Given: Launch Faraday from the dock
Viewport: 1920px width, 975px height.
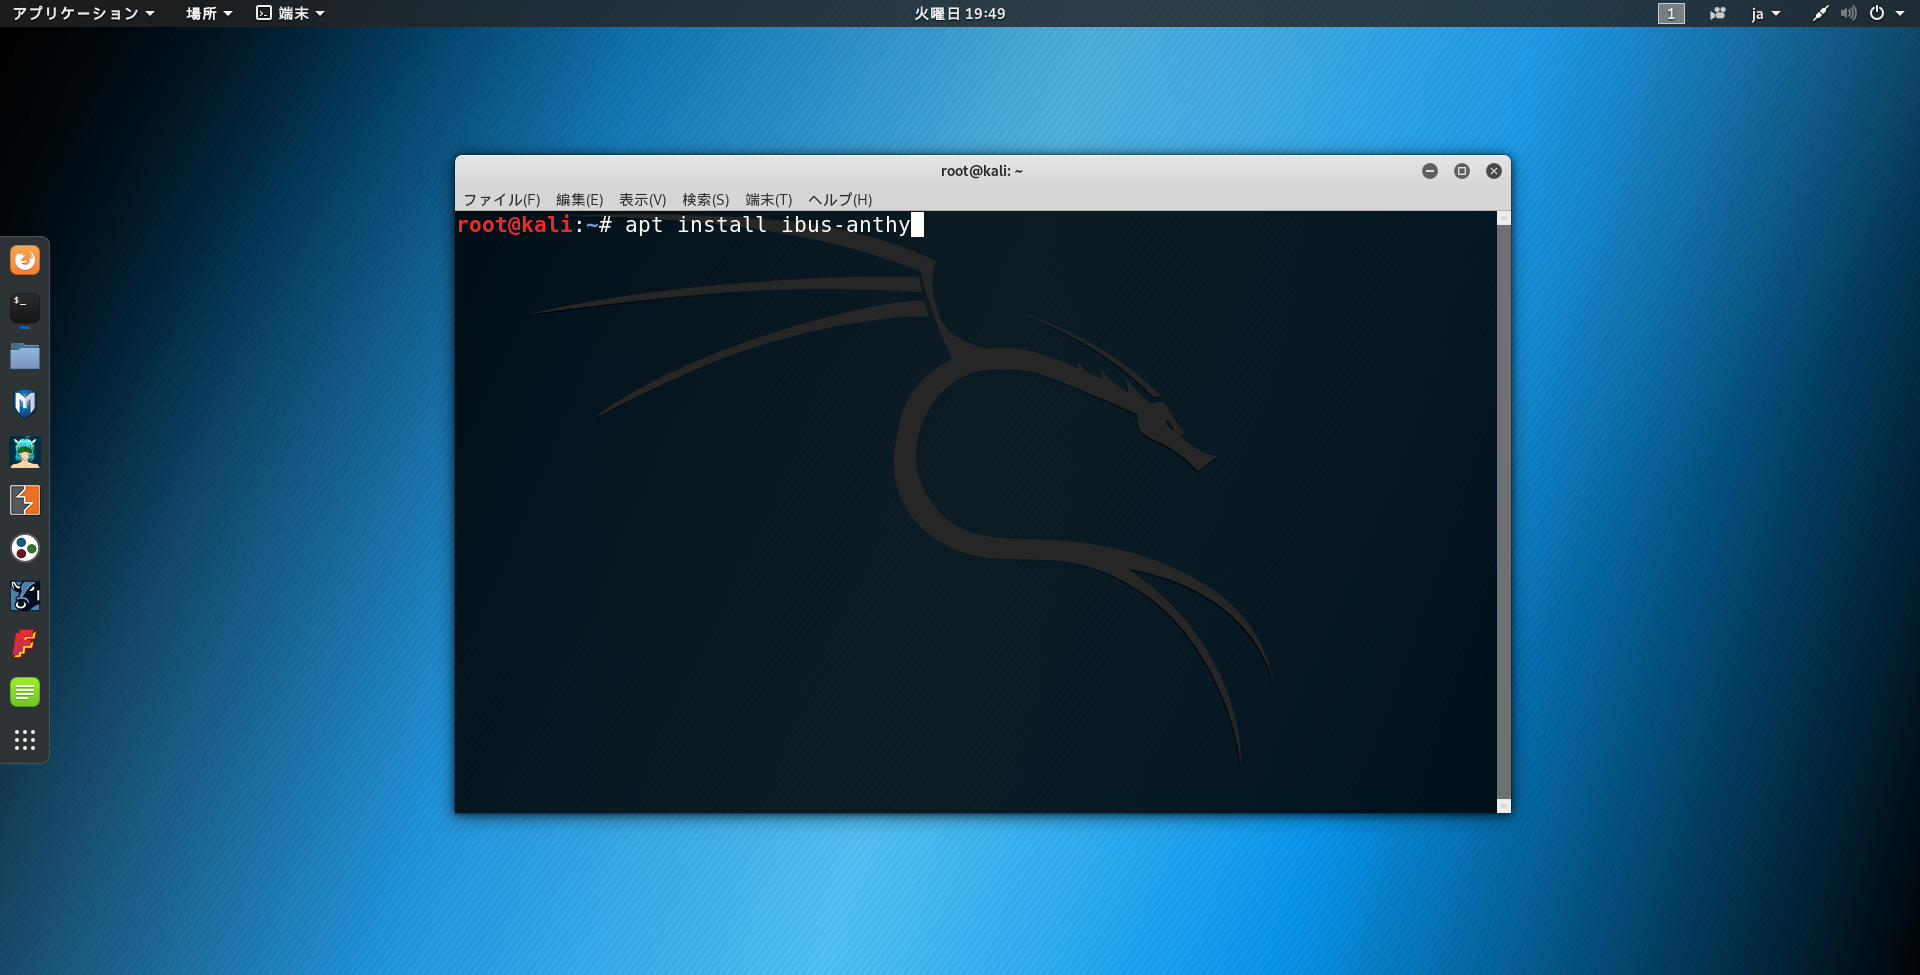Looking at the screenshot, I should pos(25,644).
